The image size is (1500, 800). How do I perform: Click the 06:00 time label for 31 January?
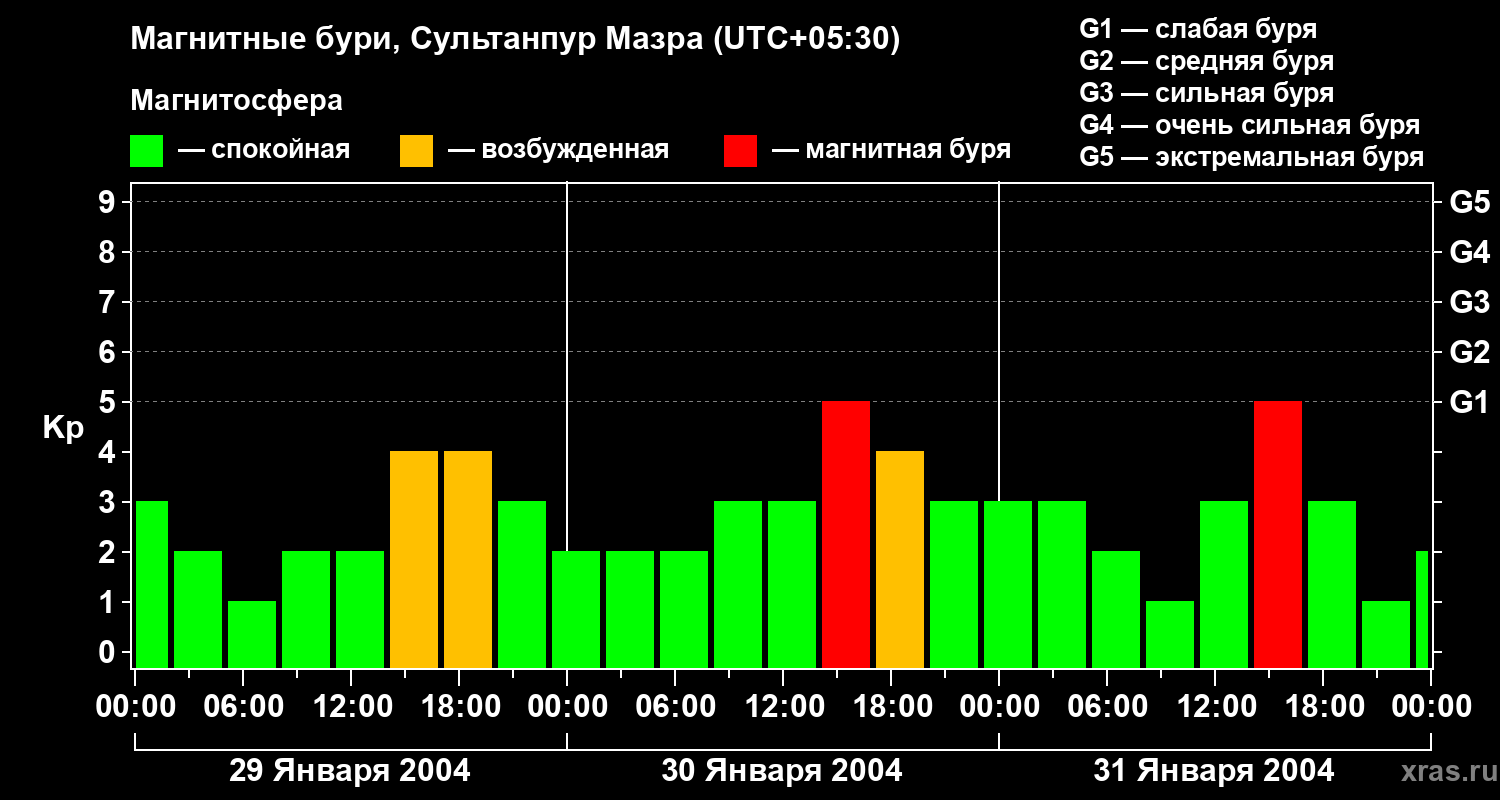pos(1107,707)
